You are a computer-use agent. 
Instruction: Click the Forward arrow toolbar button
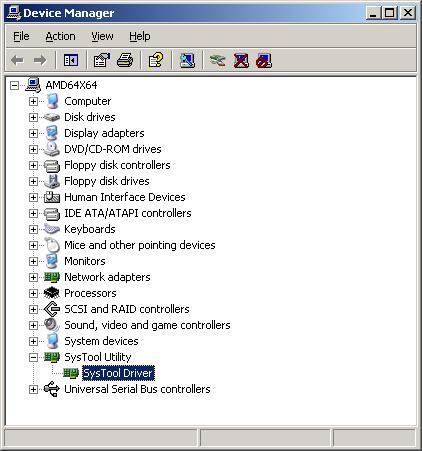40,60
